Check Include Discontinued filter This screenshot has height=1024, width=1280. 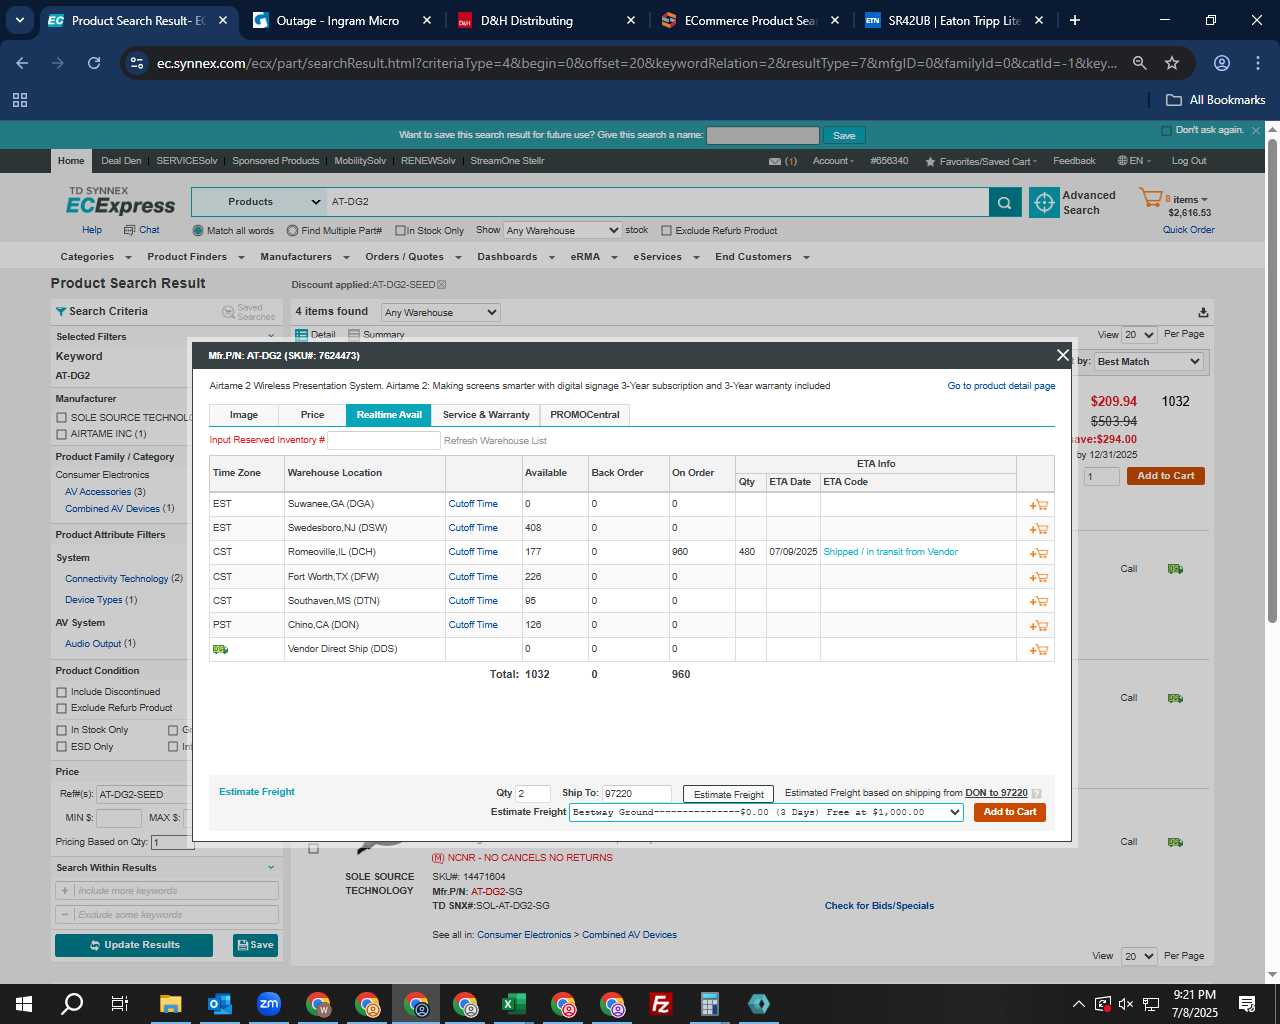pyautogui.click(x=62, y=692)
